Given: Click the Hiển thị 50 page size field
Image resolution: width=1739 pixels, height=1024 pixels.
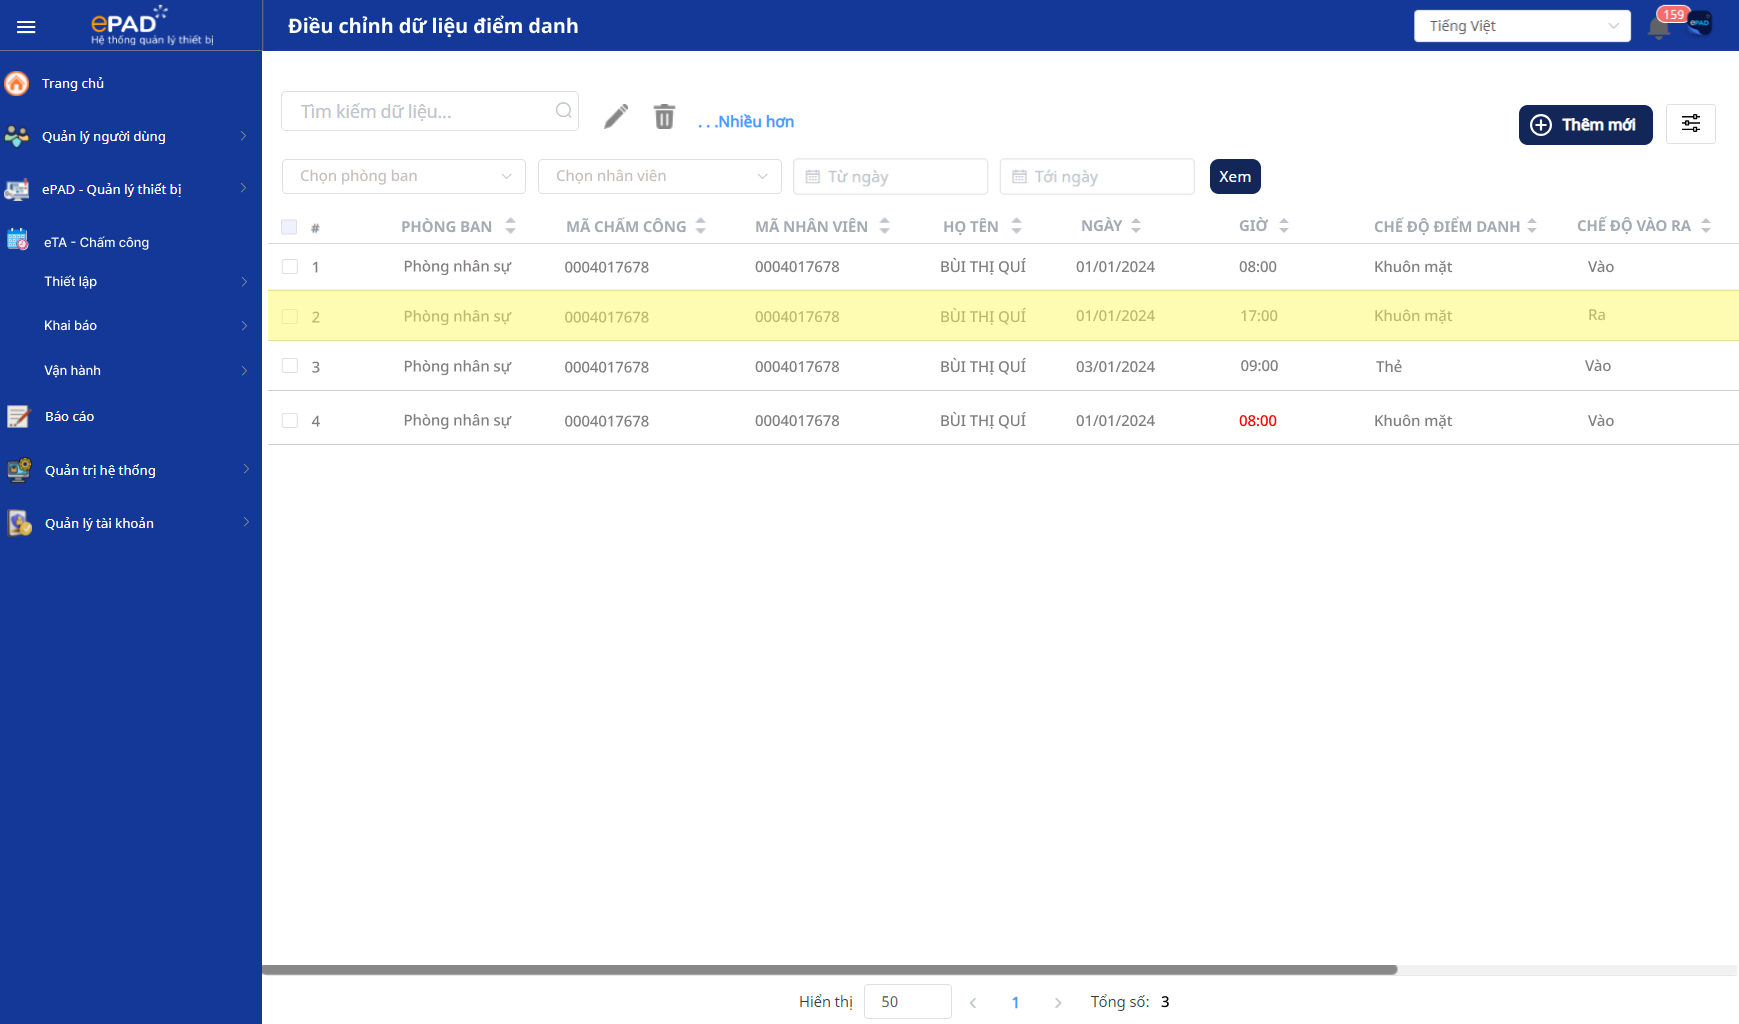Looking at the screenshot, I should point(908,1002).
